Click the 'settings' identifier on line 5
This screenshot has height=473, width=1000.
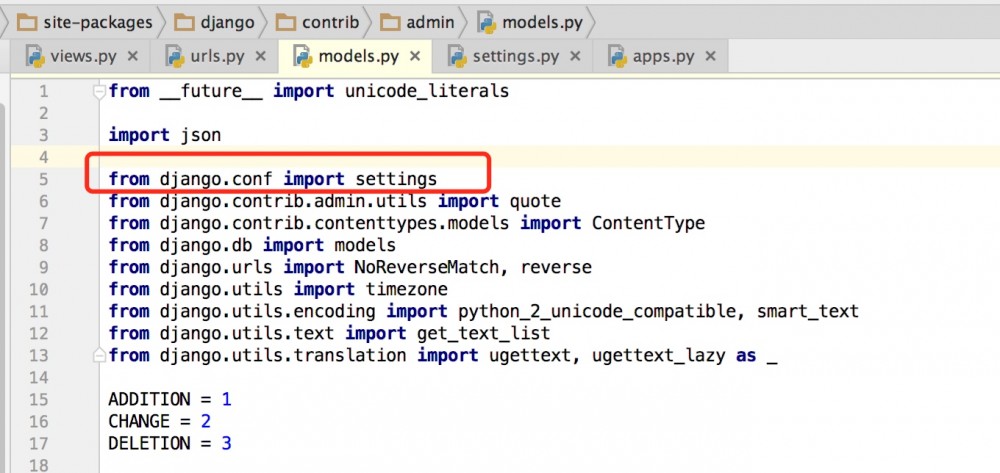[x=396, y=179]
